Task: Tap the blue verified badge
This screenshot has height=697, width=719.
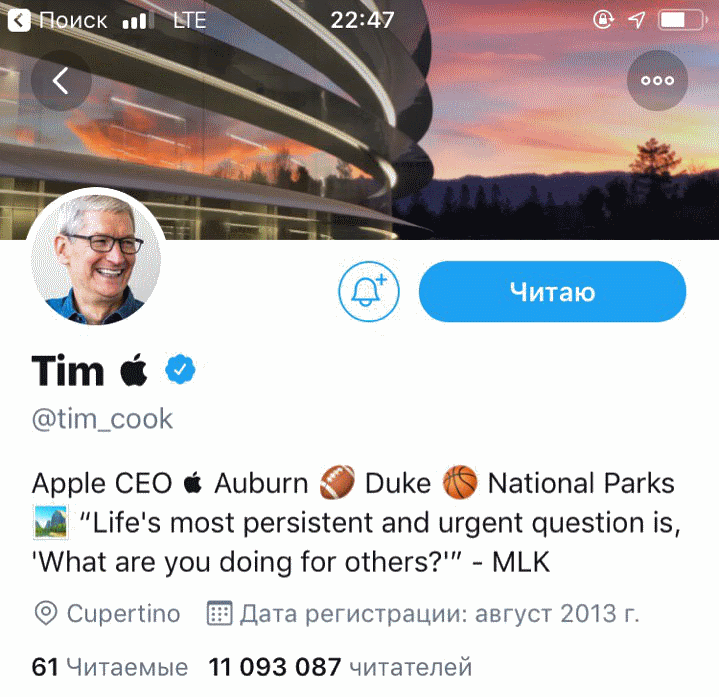Action: click(180, 371)
